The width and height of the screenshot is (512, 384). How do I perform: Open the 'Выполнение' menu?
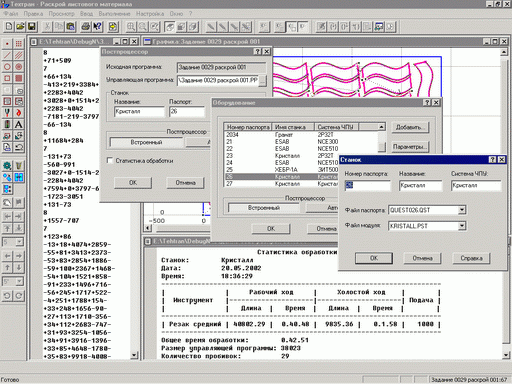click(x=114, y=14)
